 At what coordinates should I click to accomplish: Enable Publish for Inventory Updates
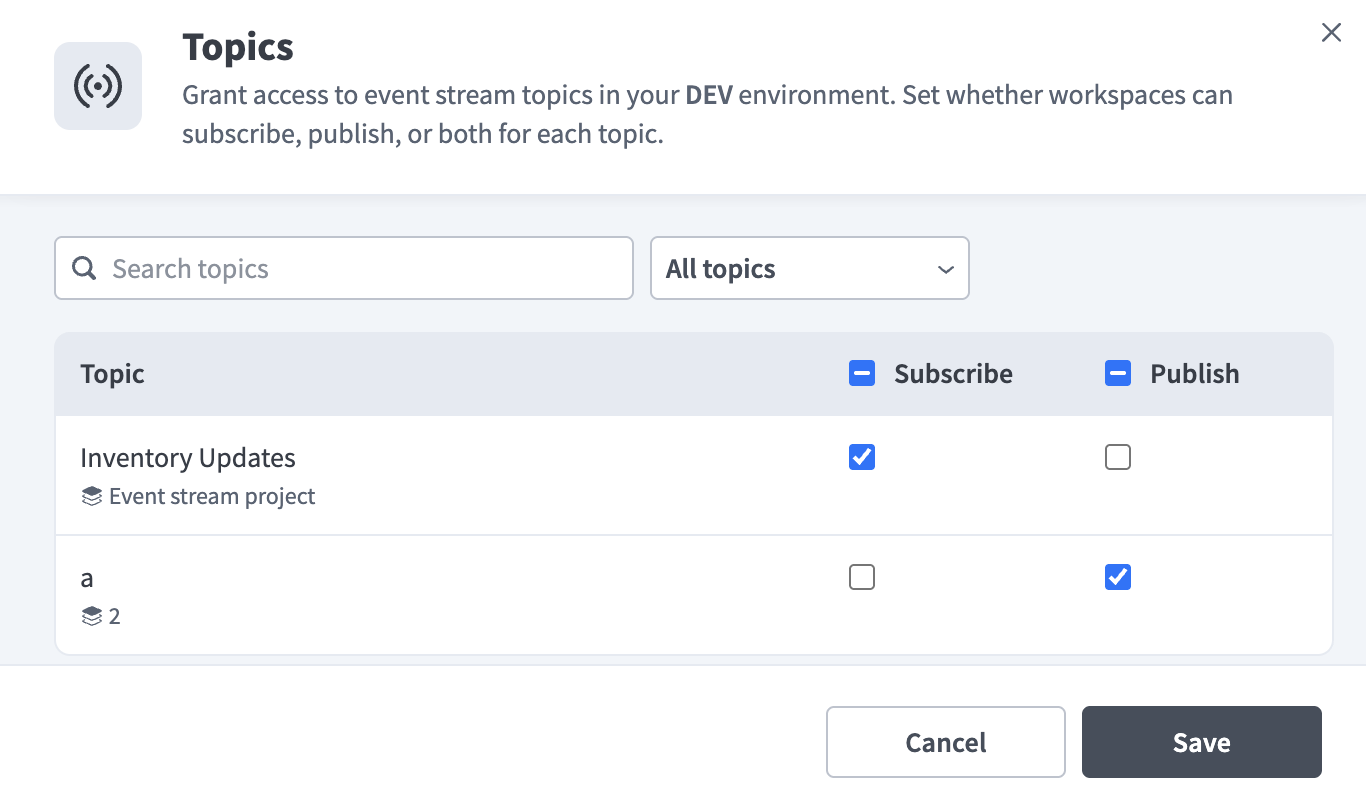(1118, 457)
